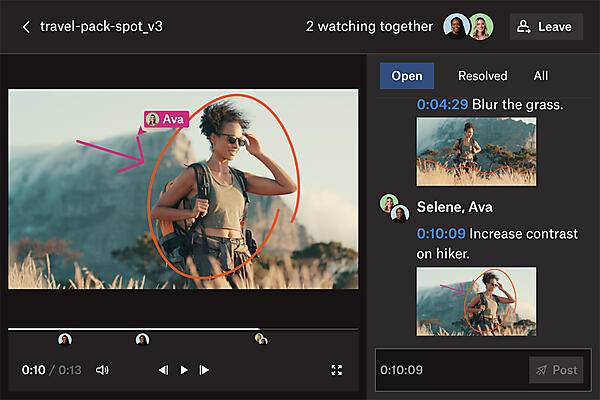Switch to the Open comments tab
This screenshot has width=600, height=400.
coord(407,76)
